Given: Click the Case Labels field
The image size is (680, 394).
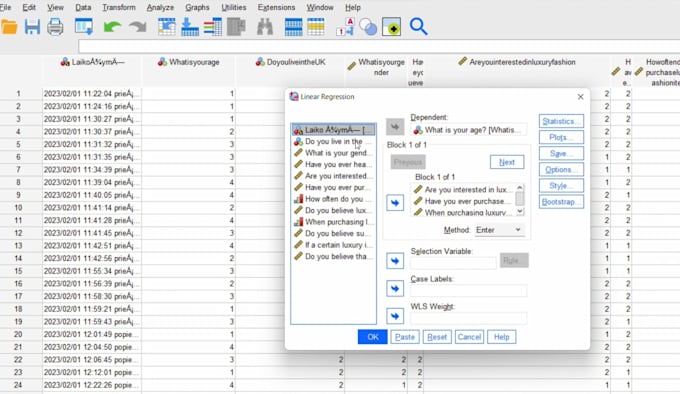Looking at the screenshot, I should tap(469, 290).
